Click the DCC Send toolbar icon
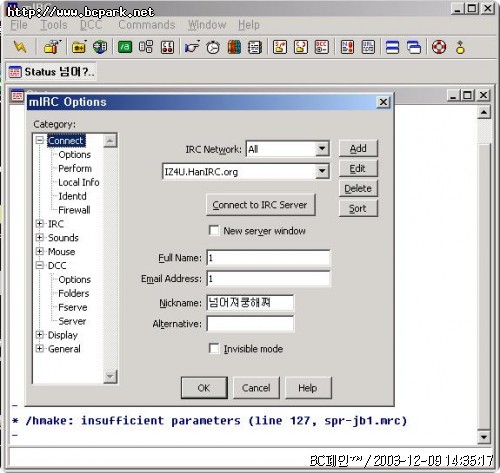Image resolution: width=500 pixels, height=473 pixels. click(280, 47)
